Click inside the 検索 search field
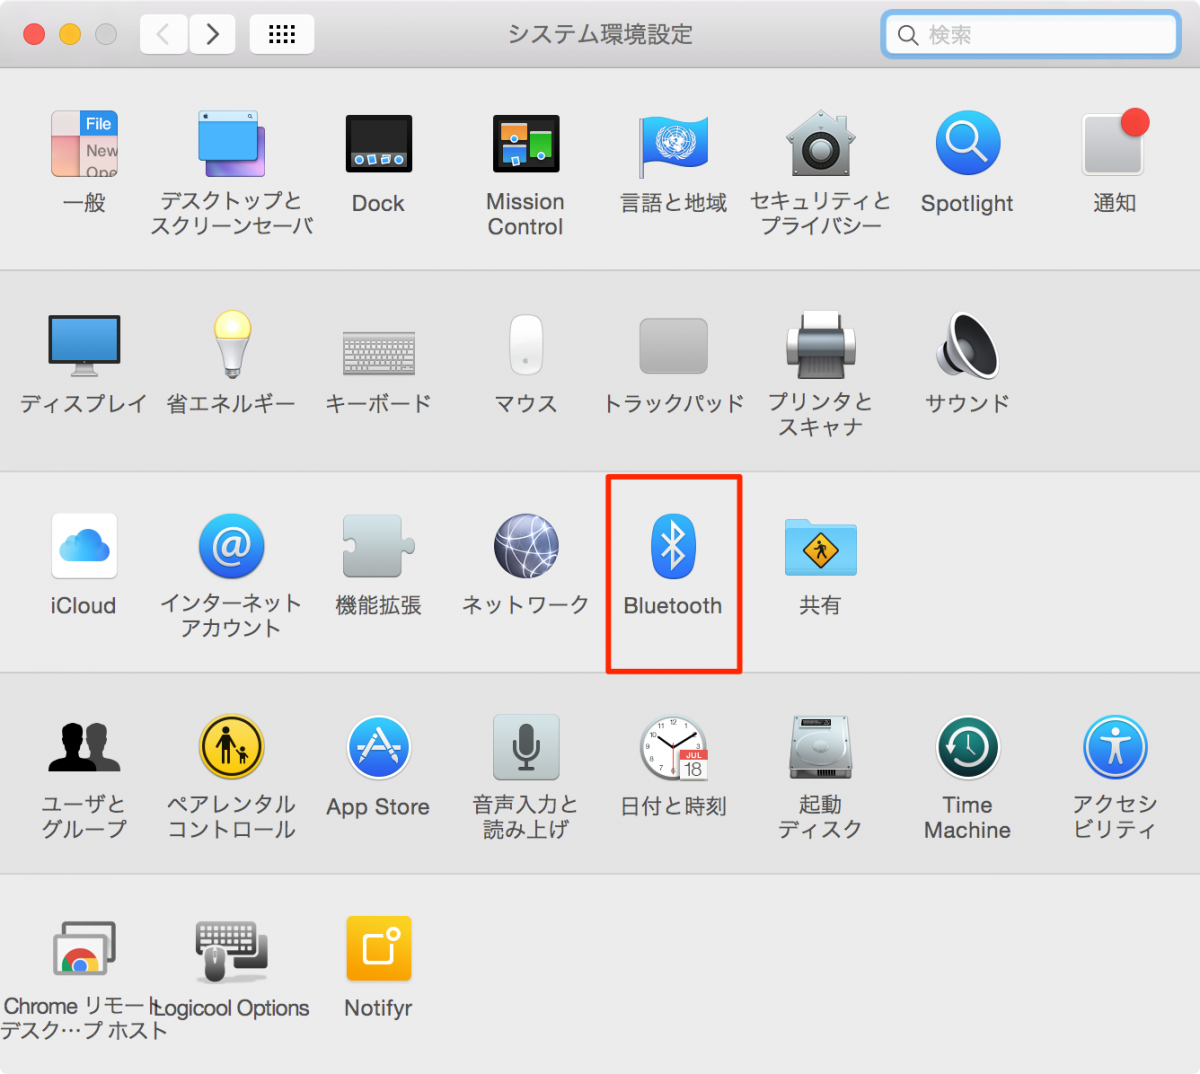This screenshot has height=1074, width=1200. 1030,34
